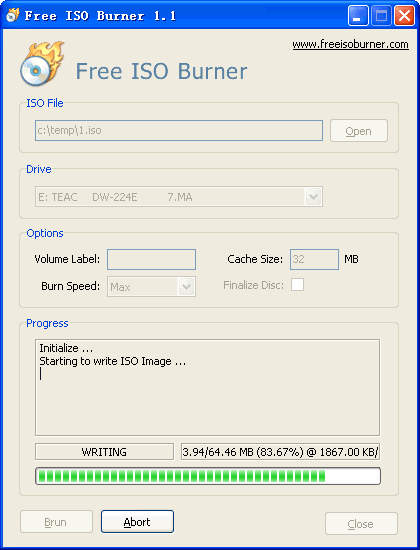Click the ISO file path field
The height and width of the screenshot is (550, 420).
179,130
